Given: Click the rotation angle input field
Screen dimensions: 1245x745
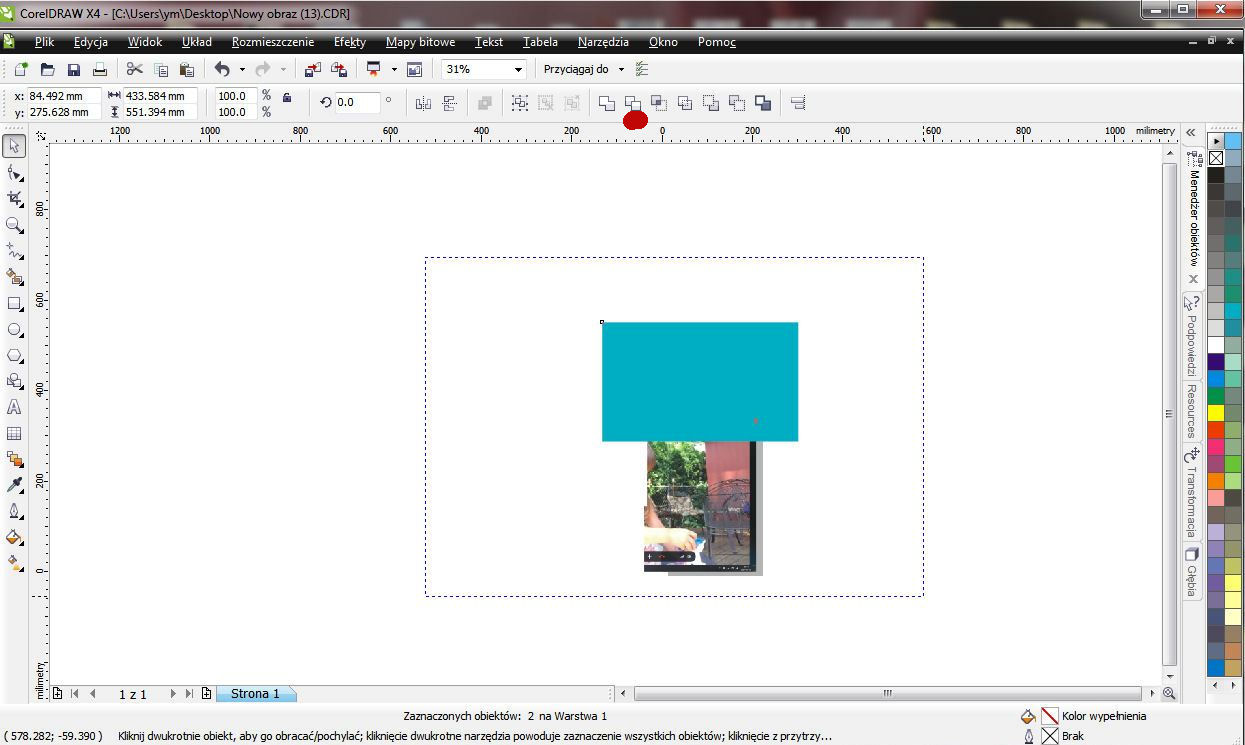Looking at the screenshot, I should pos(358,102).
